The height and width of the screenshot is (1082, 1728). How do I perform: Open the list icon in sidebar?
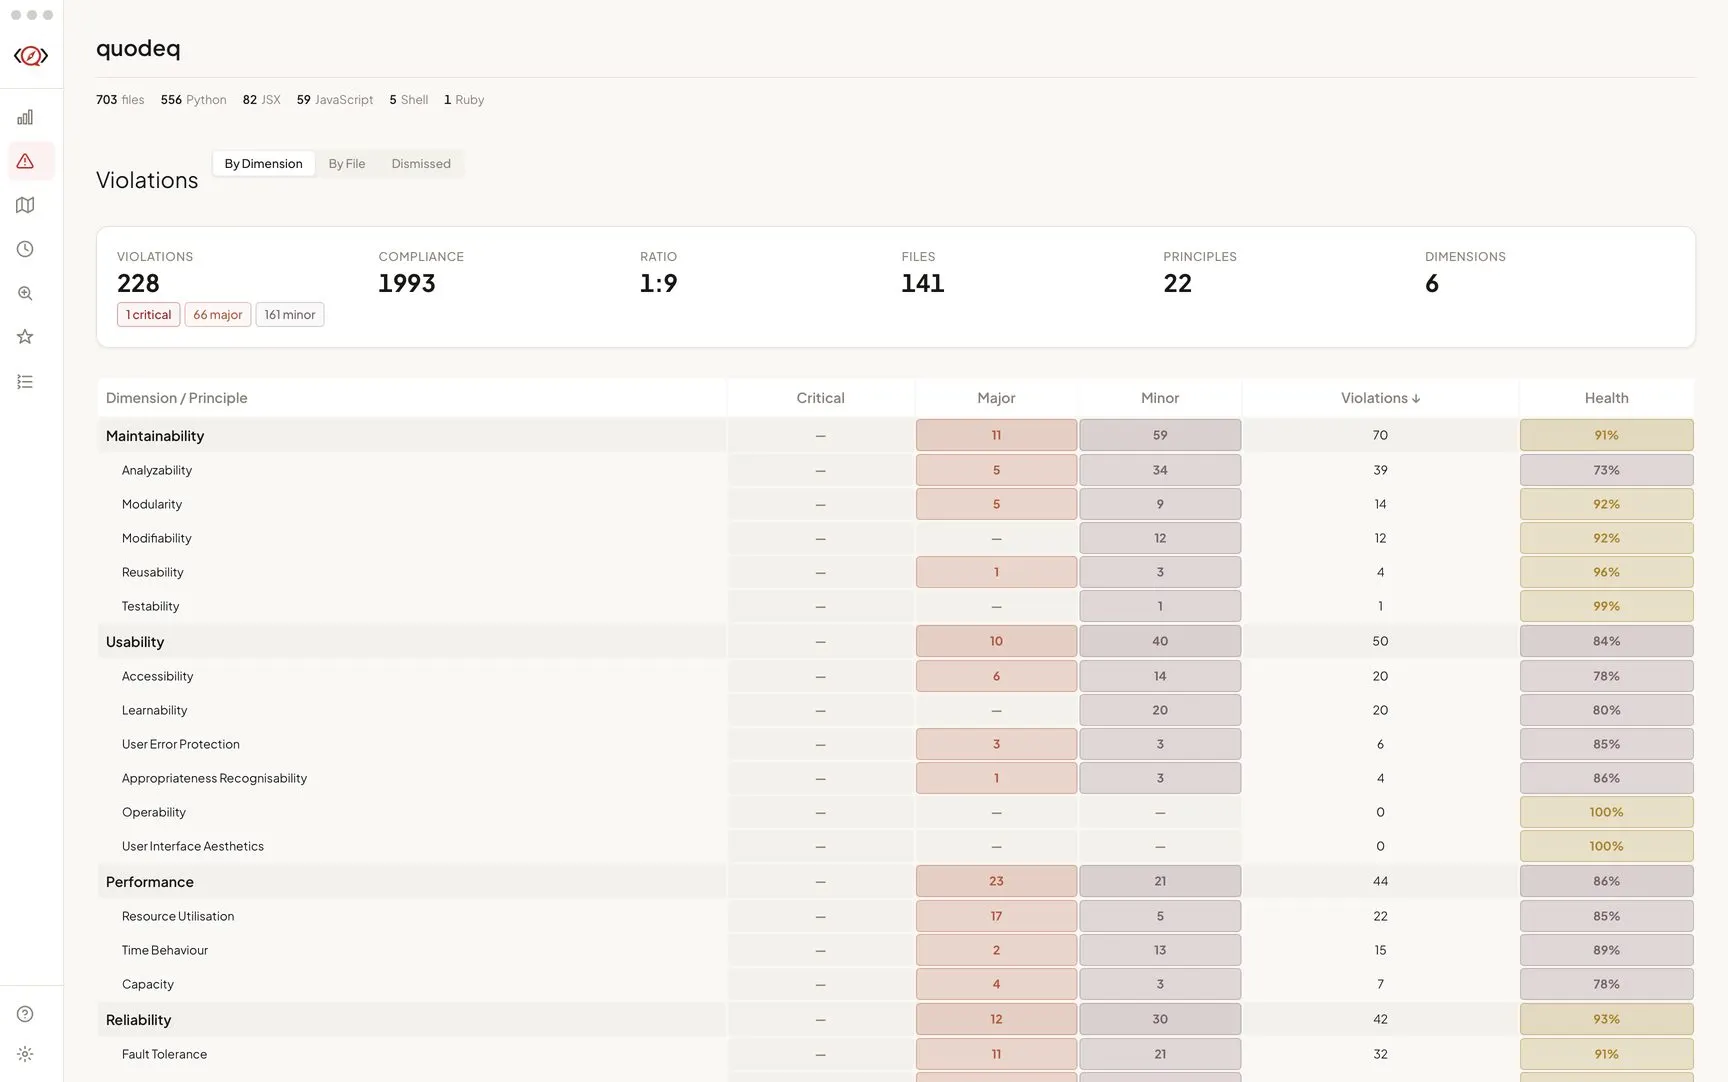pyautogui.click(x=25, y=382)
